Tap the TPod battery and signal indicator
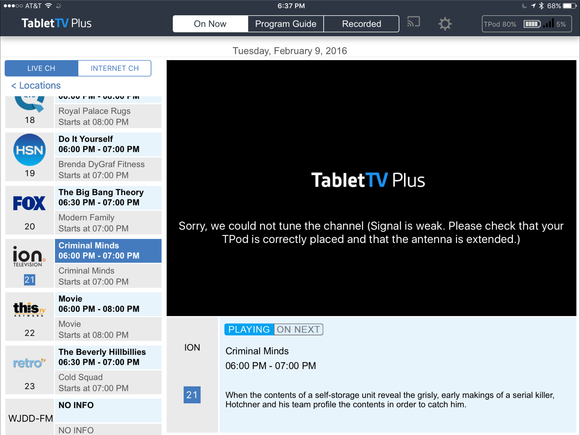 [526, 24]
